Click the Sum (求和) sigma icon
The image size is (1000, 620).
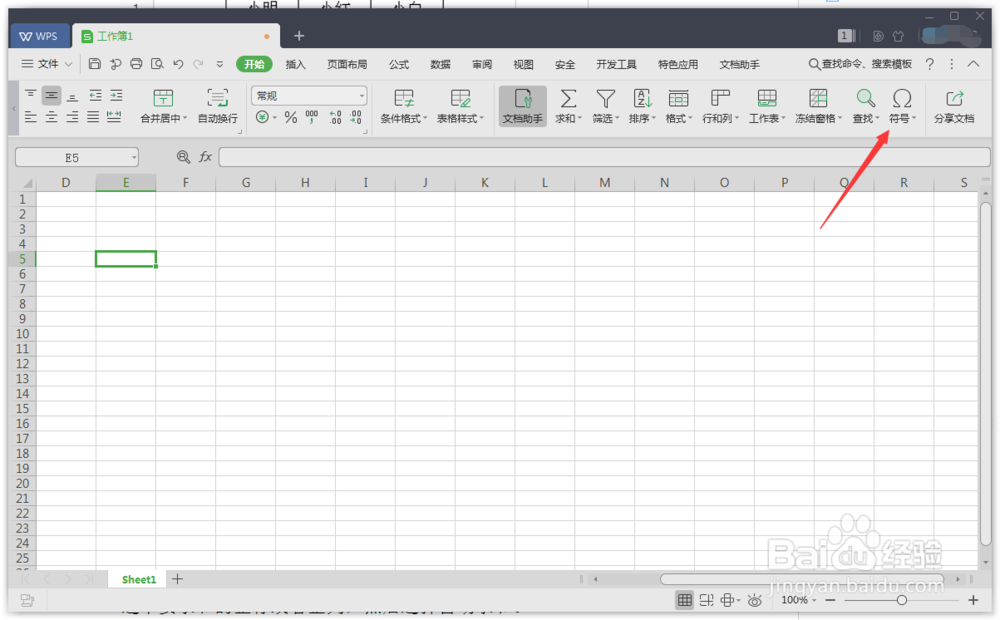[568, 99]
